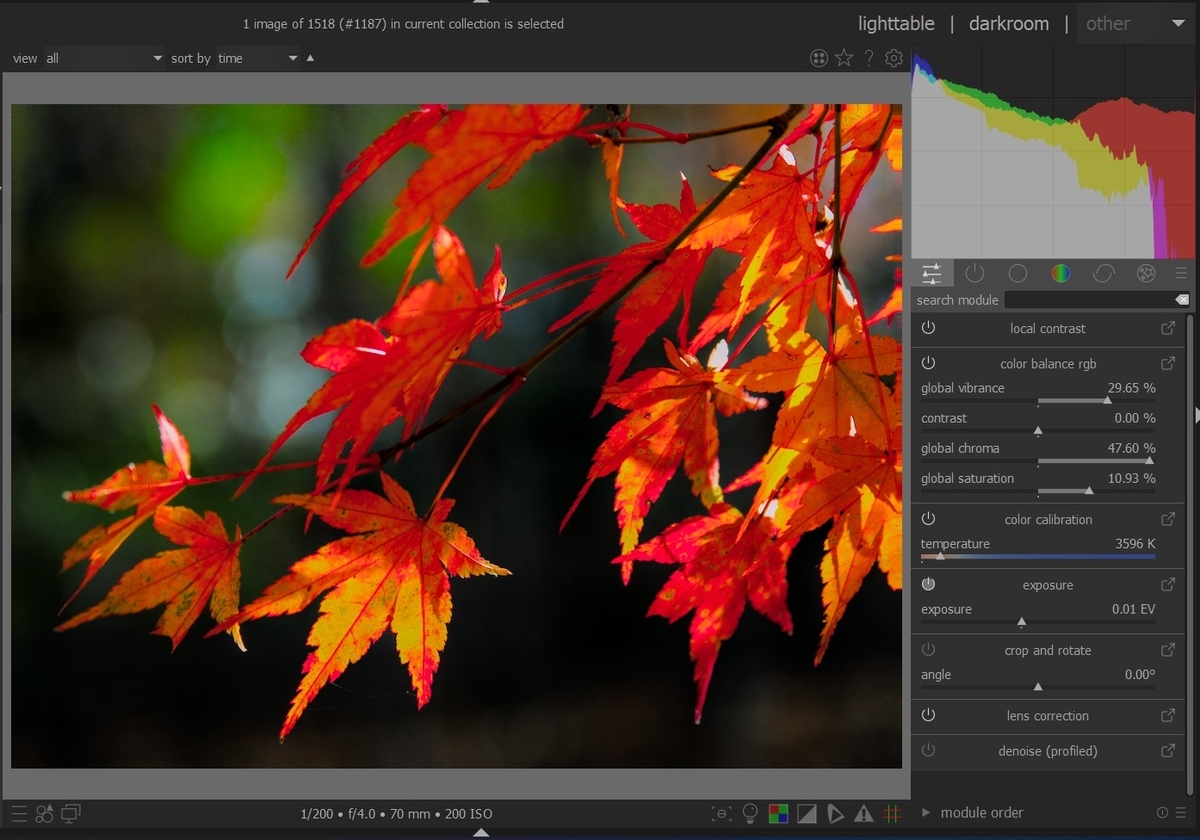Open module groups presets hamburger menu
1200x840 pixels.
coord(1181,273)
